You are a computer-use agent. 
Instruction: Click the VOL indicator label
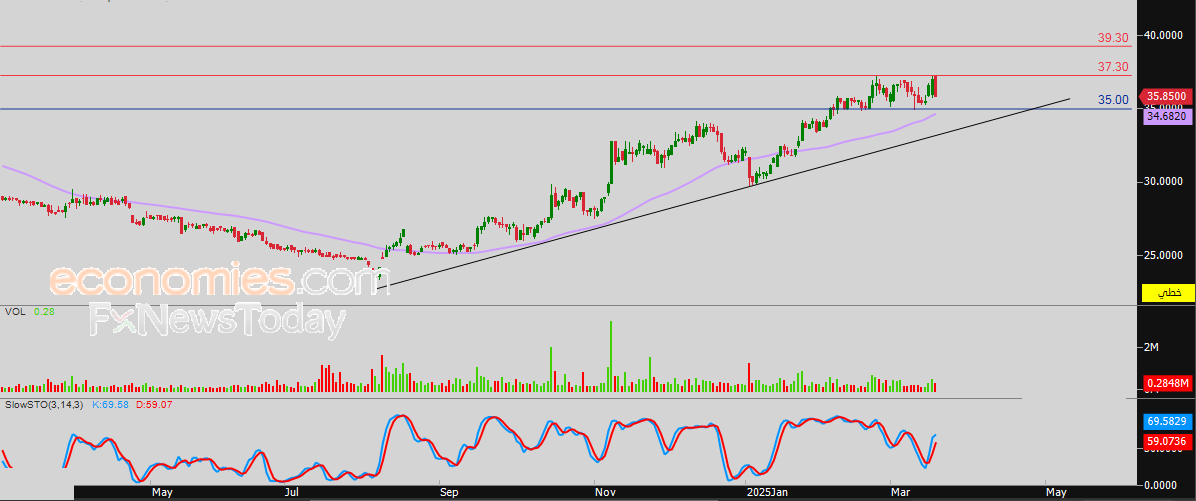point(14,312)
